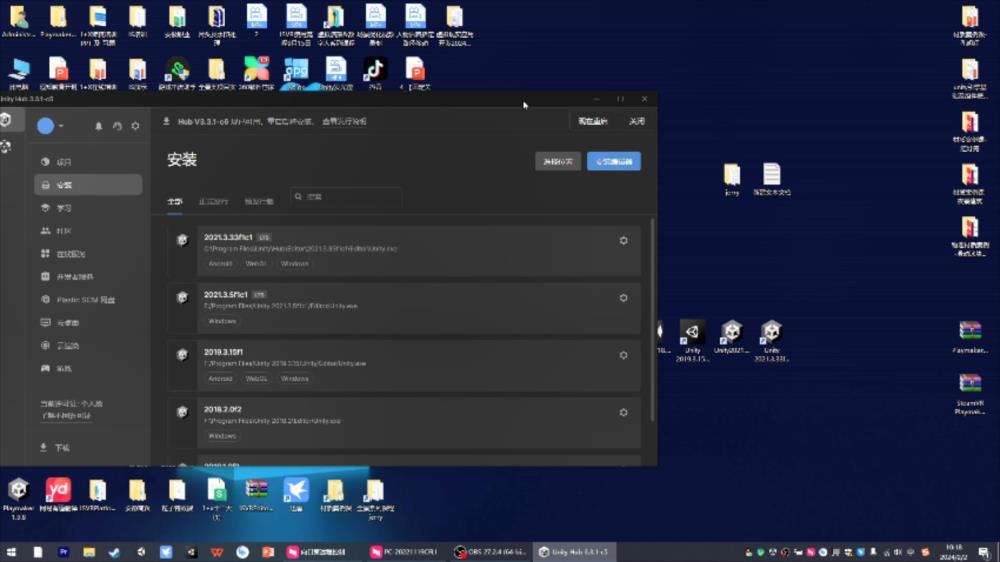Open the sidebar item with the monitor icon
Image resolution: width=1000 pixels, height=562 pixels.
88,323
